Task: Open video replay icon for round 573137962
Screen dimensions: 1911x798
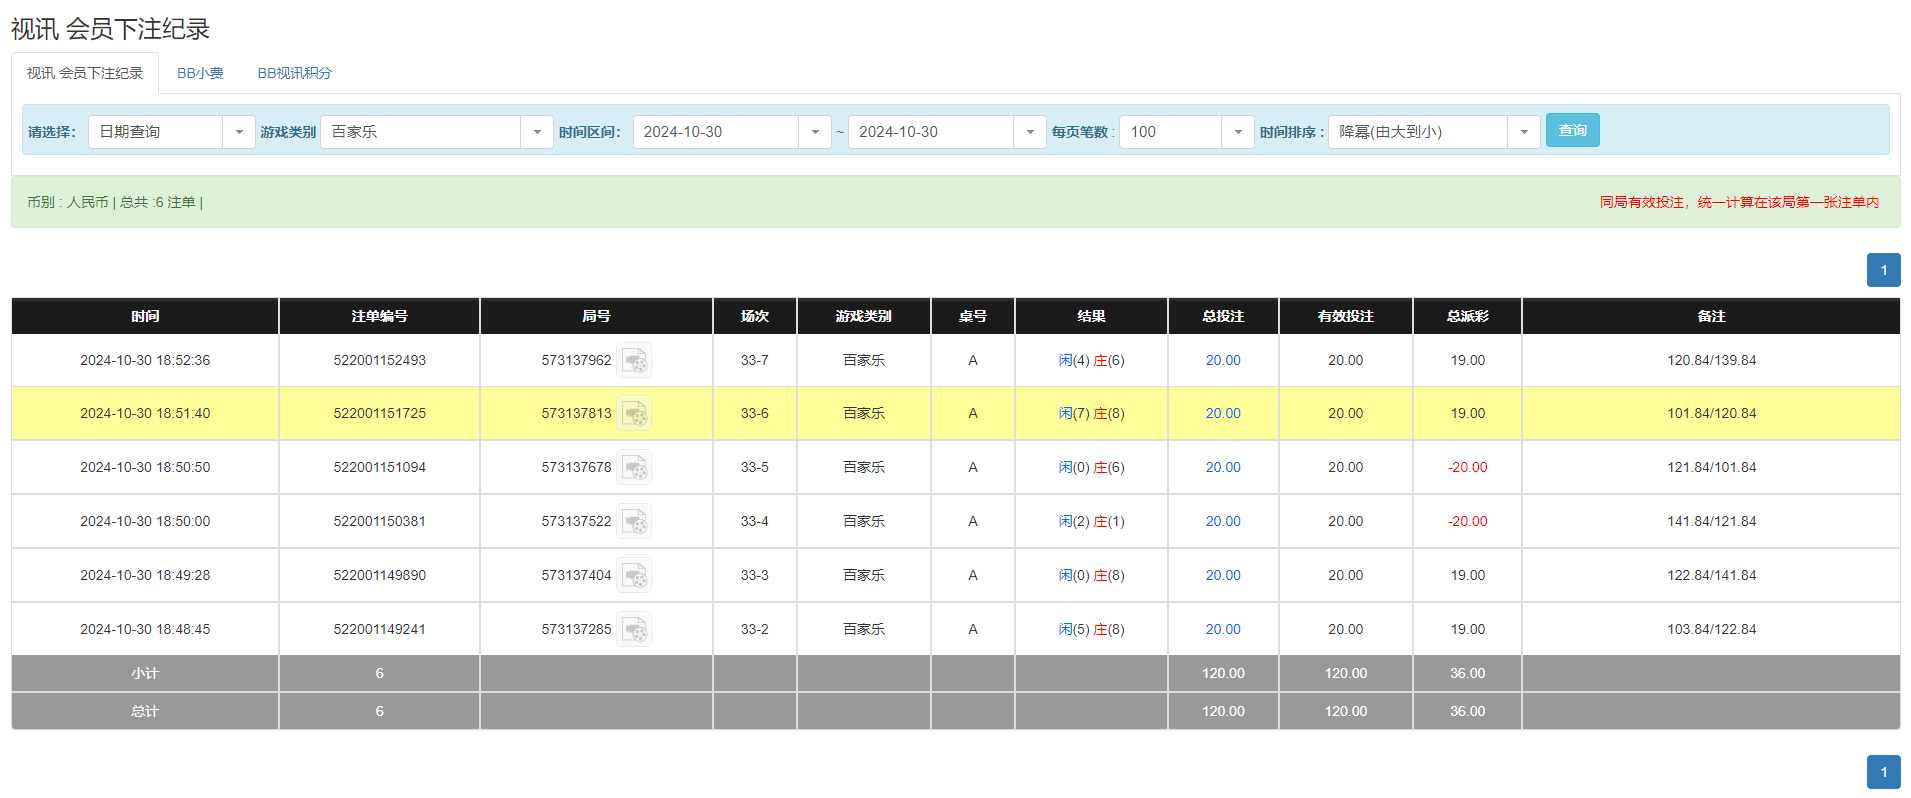Action: click(633, 361)
